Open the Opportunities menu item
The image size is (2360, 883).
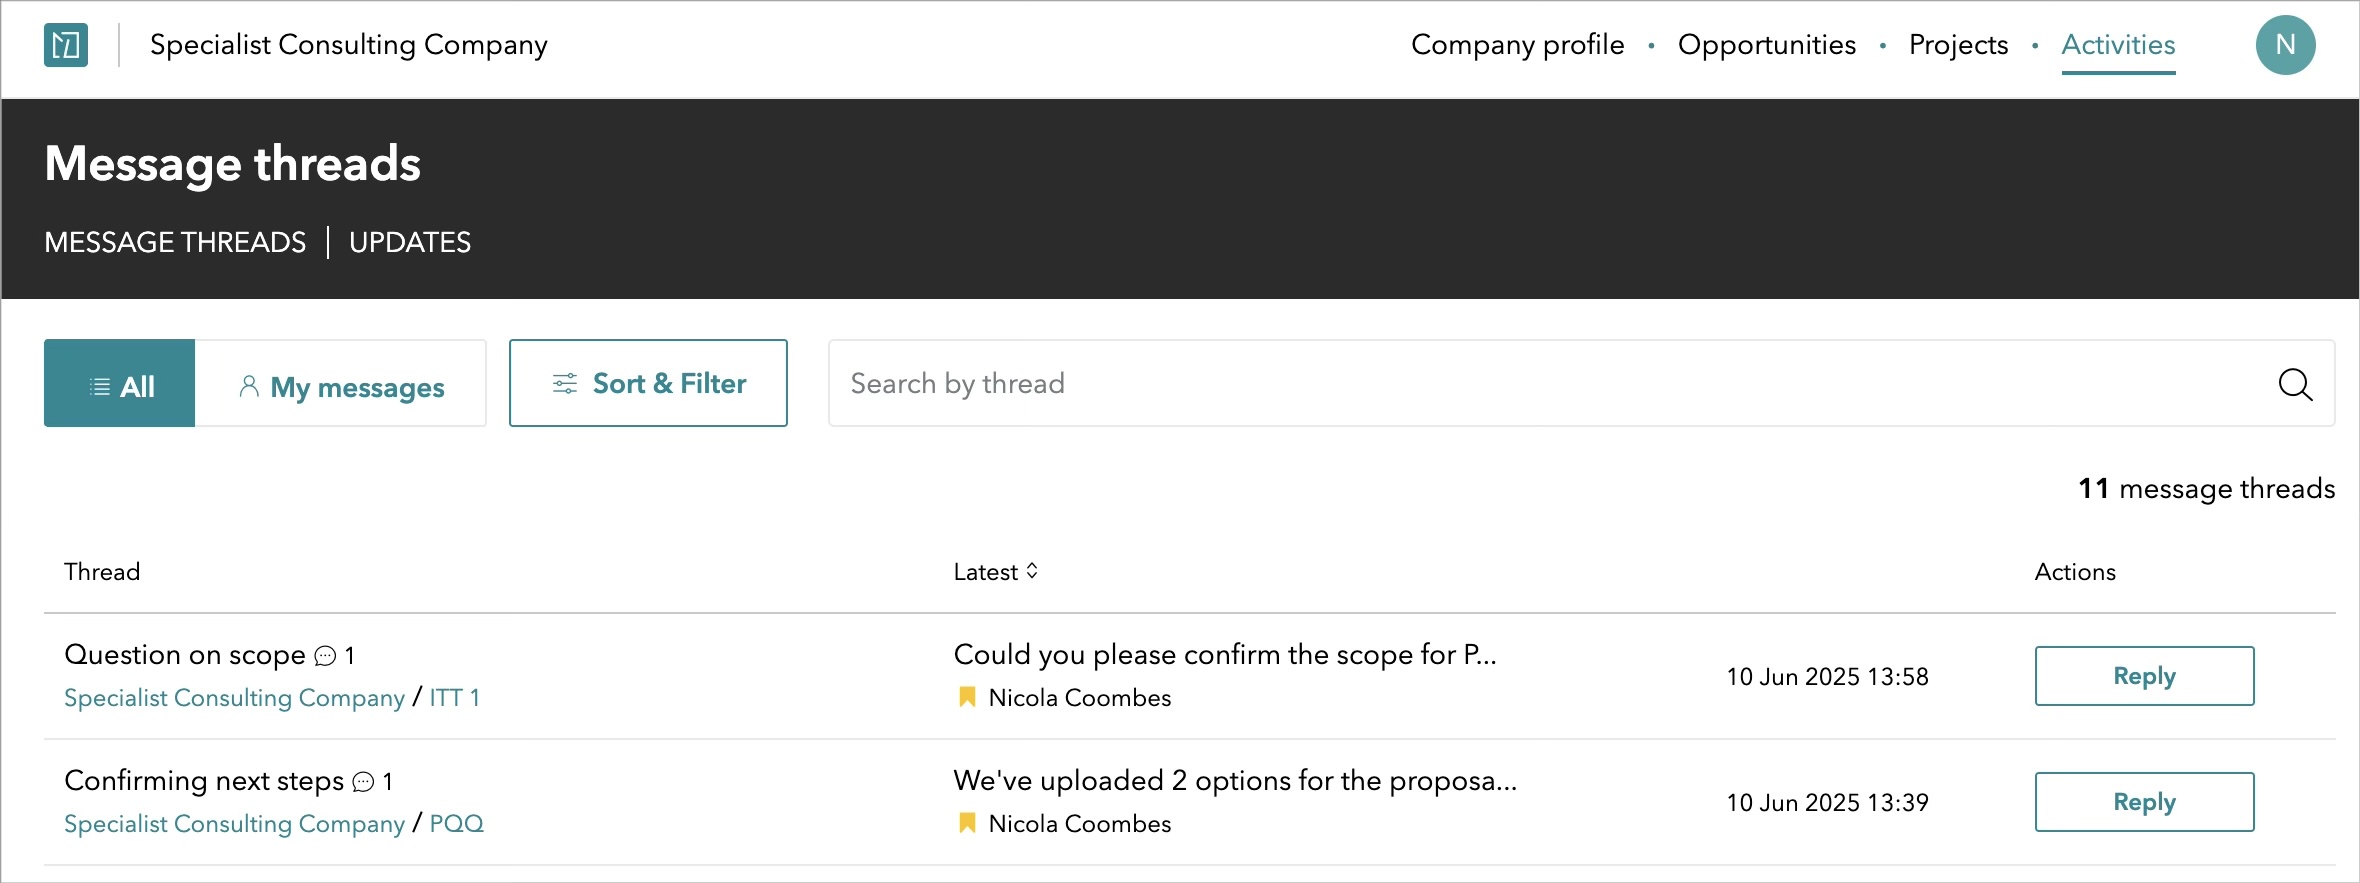[x=1767, y=44]
